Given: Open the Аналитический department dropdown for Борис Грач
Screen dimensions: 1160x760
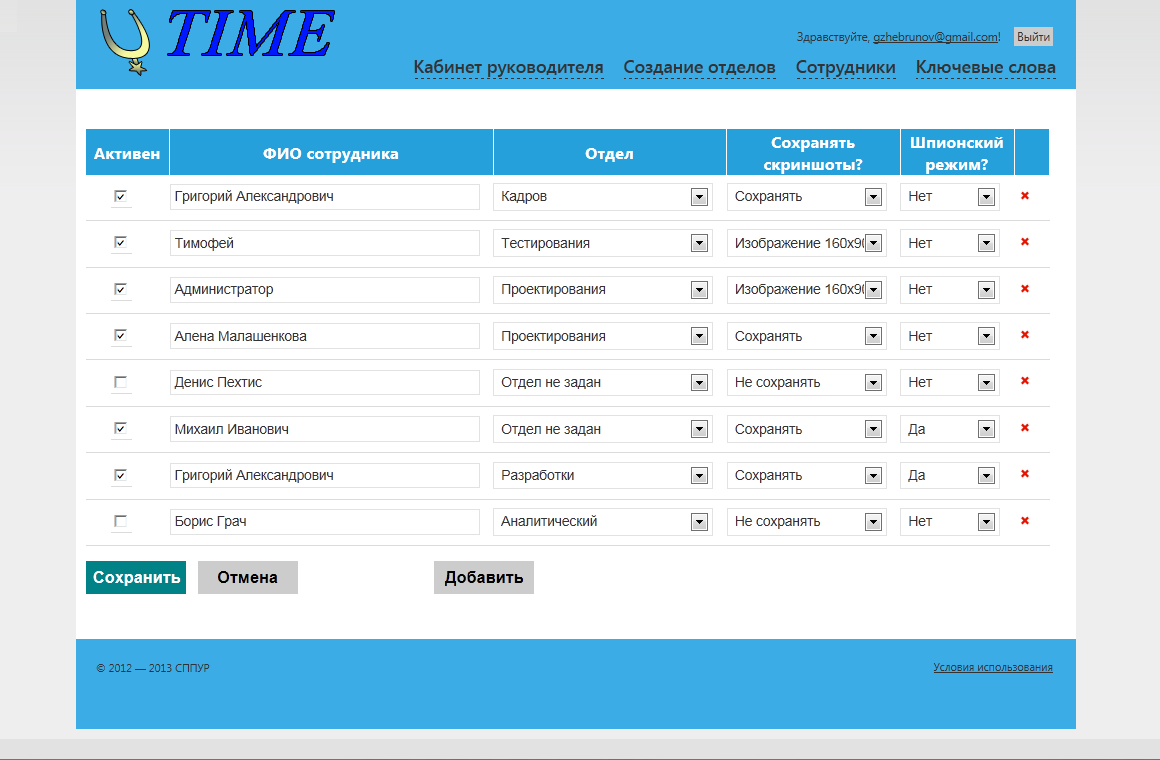Looking at the screenshot, I should click(700, 521).
